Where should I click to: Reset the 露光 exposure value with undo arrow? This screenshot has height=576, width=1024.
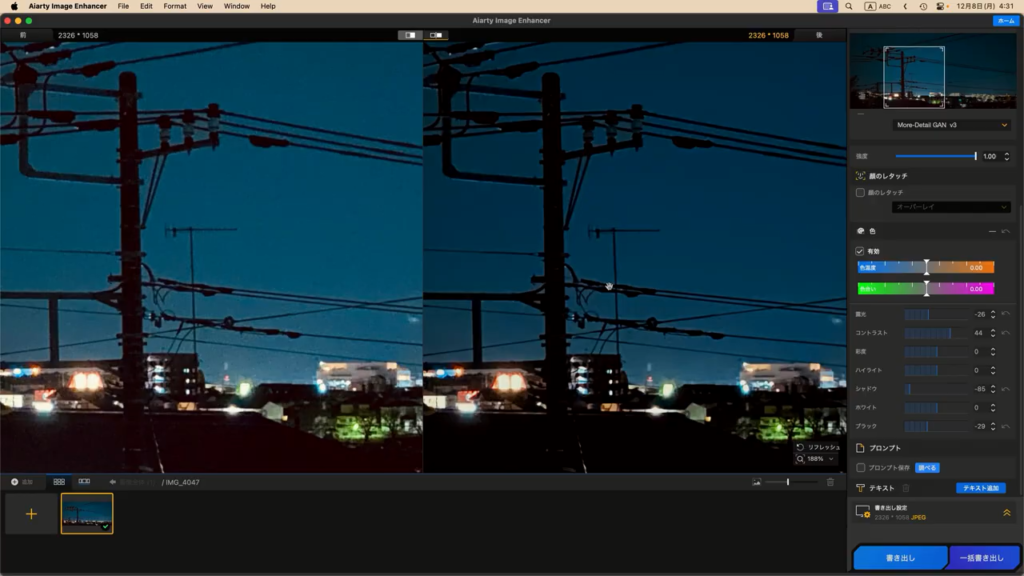pos(1005,314)
